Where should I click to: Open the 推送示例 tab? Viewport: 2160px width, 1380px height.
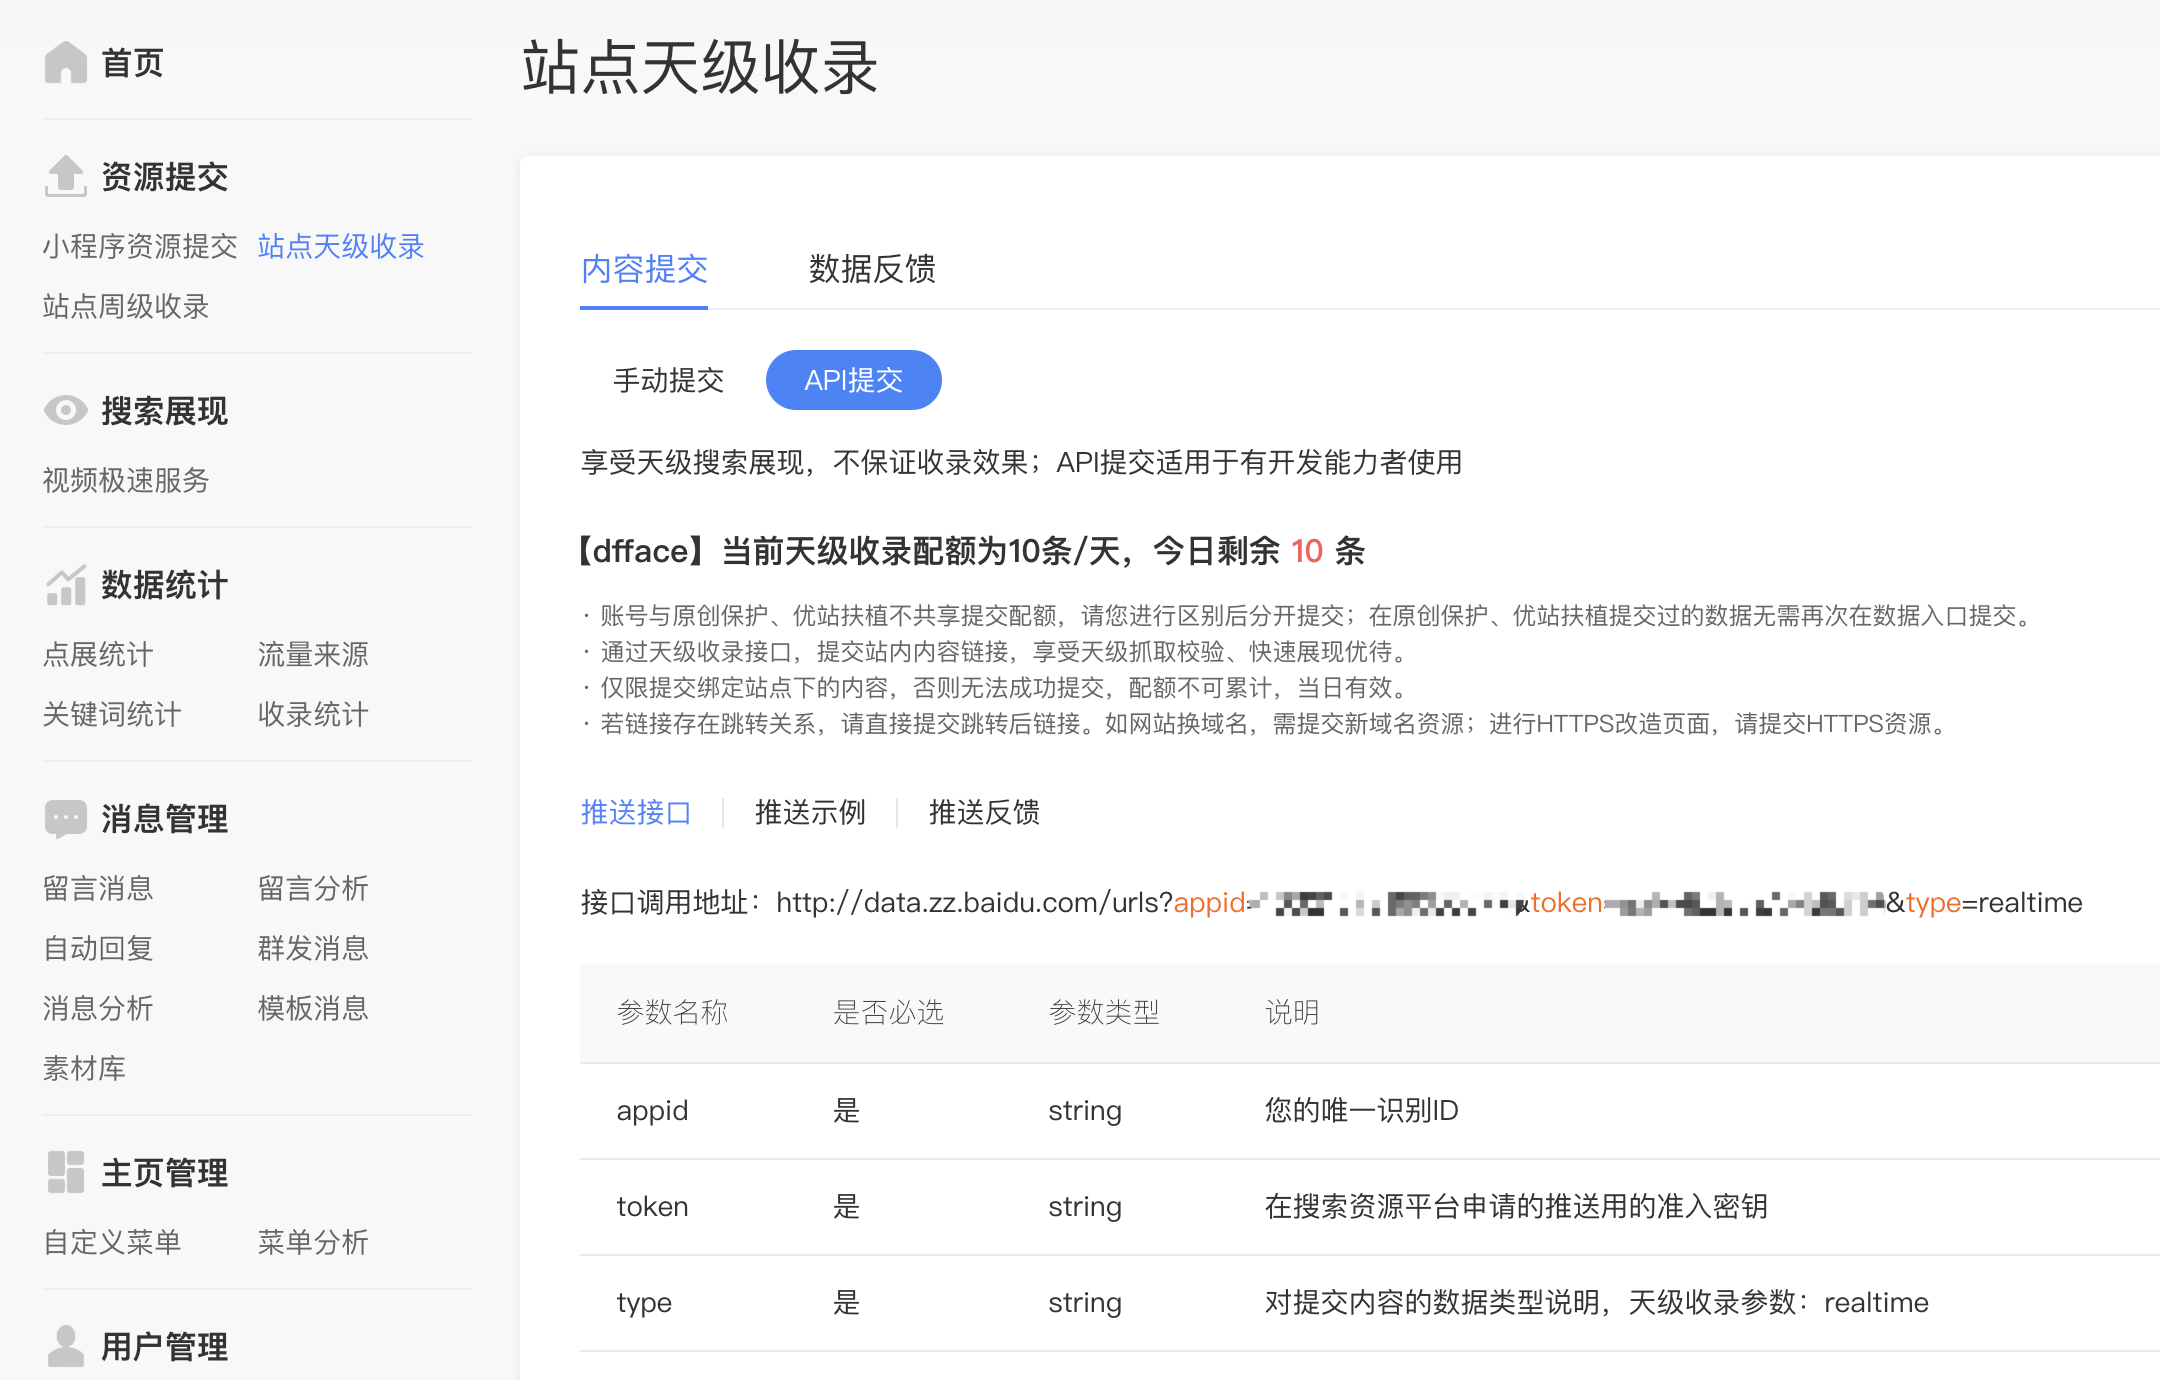coord(810,813)
